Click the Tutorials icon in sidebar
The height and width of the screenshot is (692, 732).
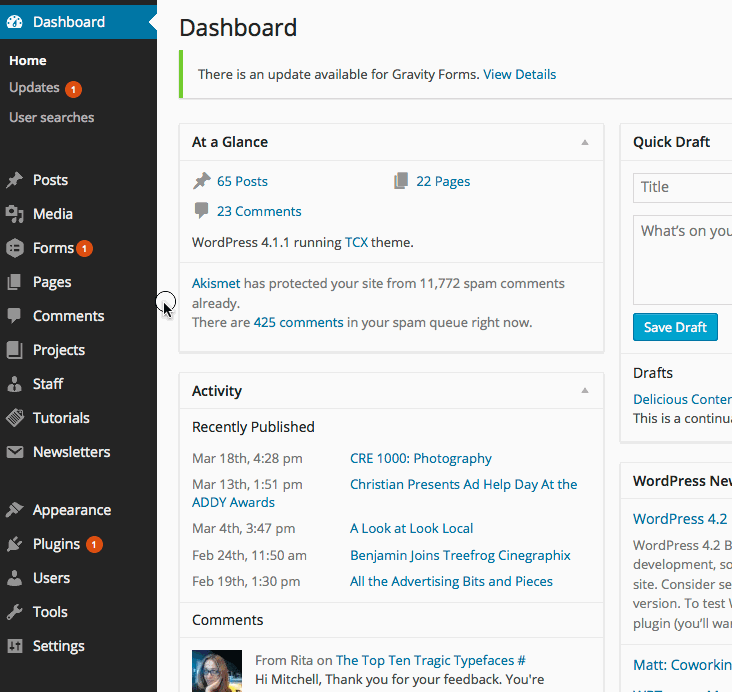tap(14, 418)
